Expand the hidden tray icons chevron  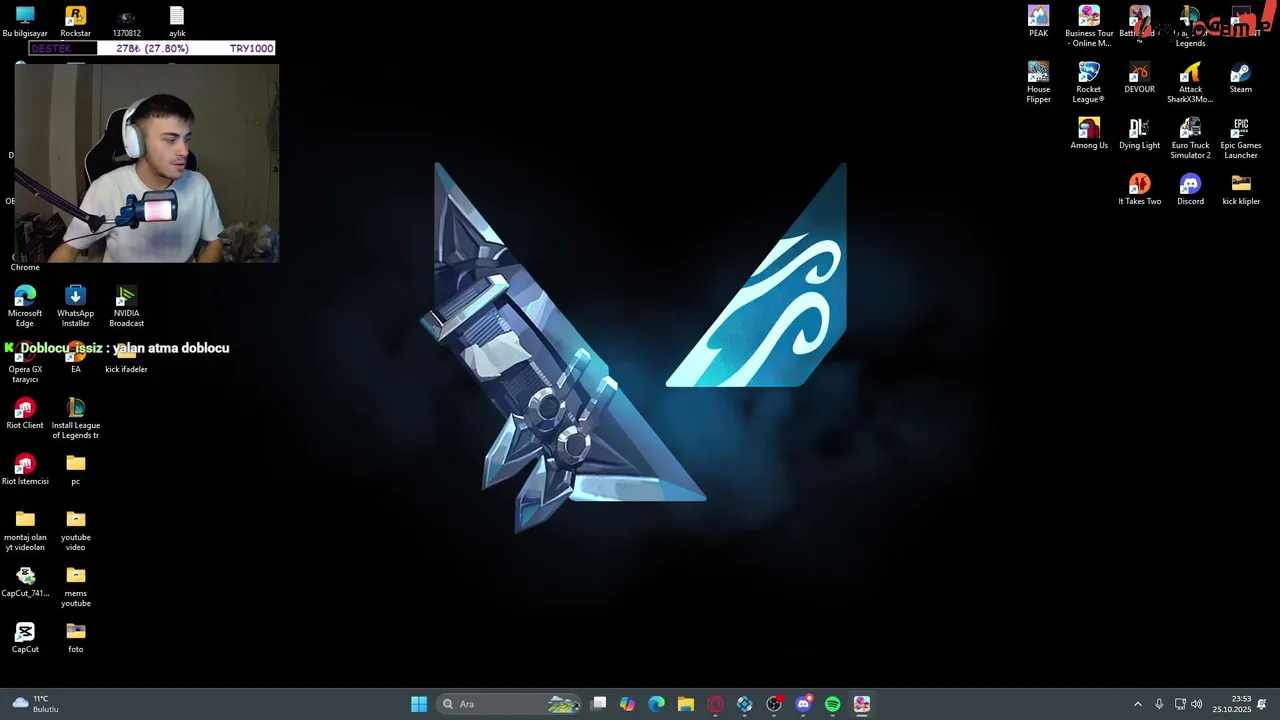pos(1137,704)
